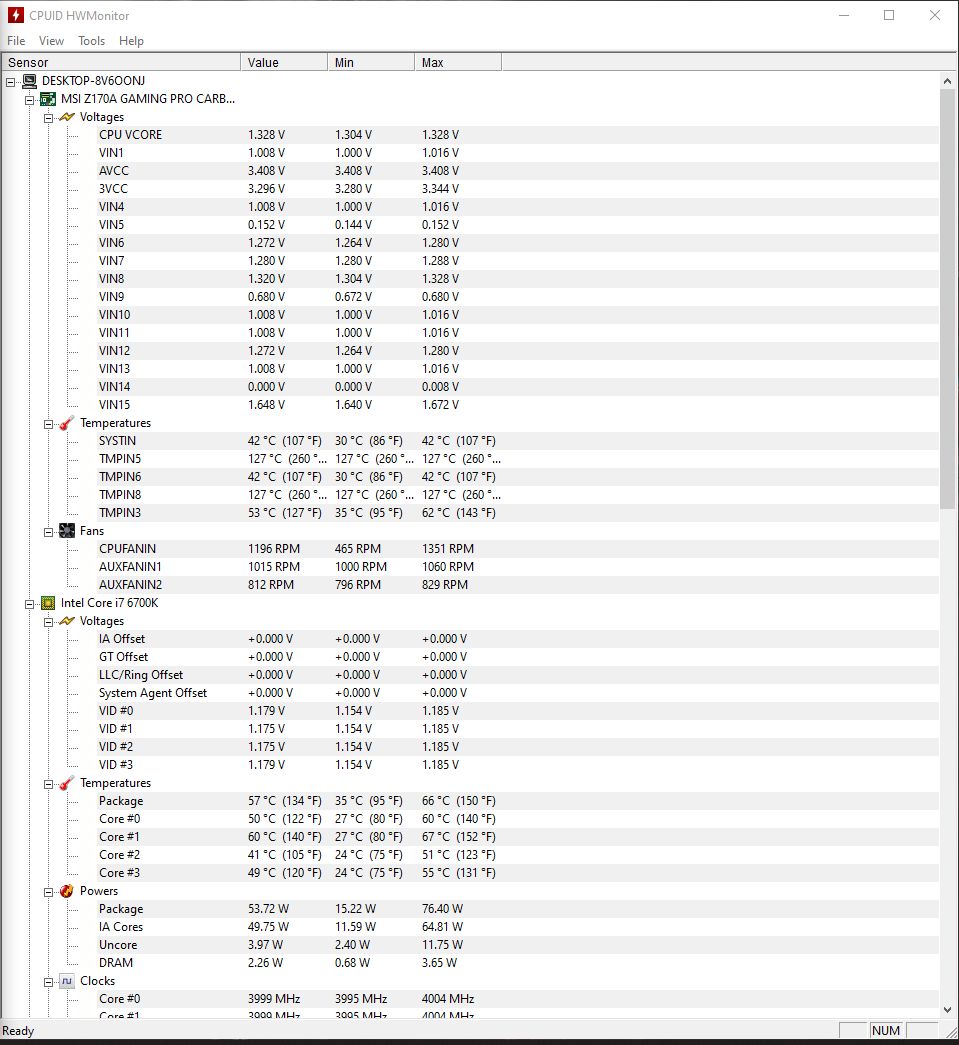Viewport: 959px width, 1045px height.
Task: Collapse the Intel Core i7 6700K node
Action: (29, 604)
